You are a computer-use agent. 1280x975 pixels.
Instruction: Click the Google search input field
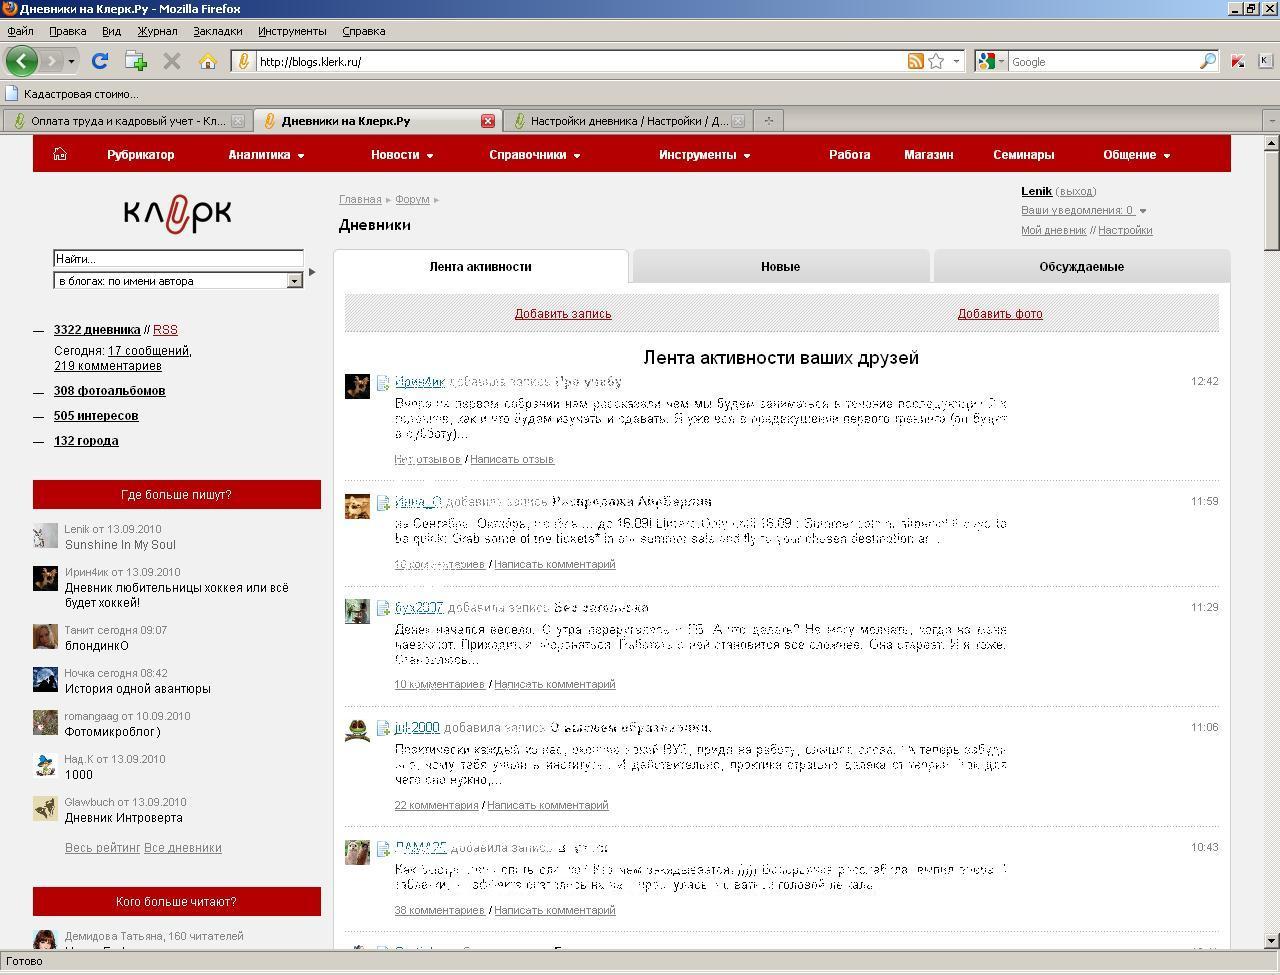point(1103,61)
